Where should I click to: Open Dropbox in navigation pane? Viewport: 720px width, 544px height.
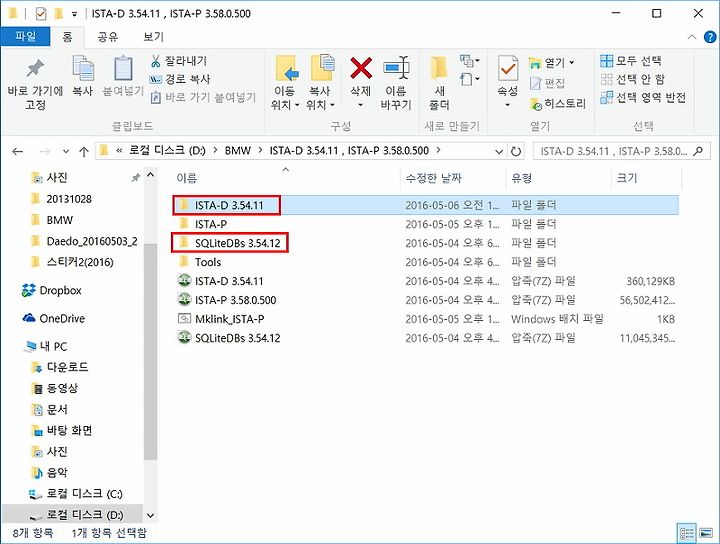51,290
